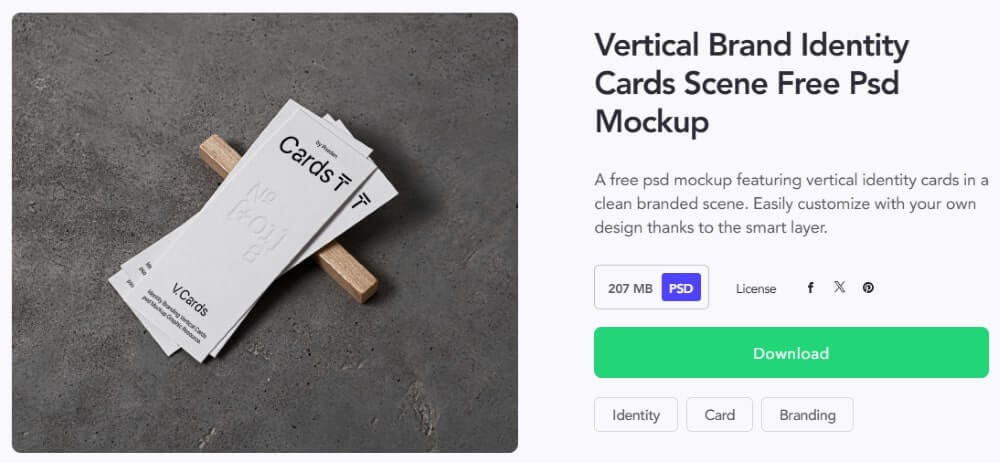Share the mockup on Facebook
Screen dimensions: 1000x463
[x=811, y=288]
